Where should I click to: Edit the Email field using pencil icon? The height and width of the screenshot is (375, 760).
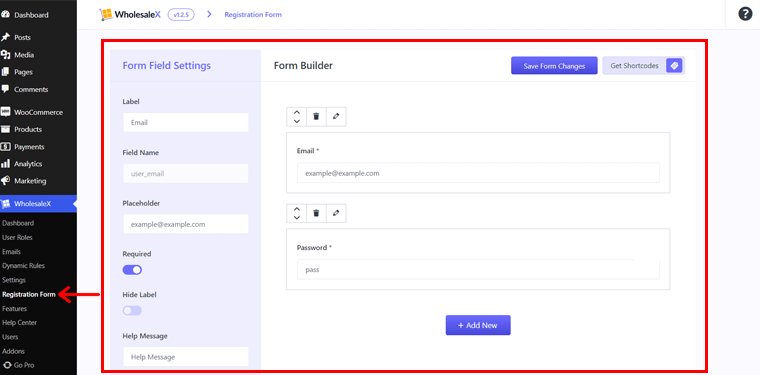[336, 116]
